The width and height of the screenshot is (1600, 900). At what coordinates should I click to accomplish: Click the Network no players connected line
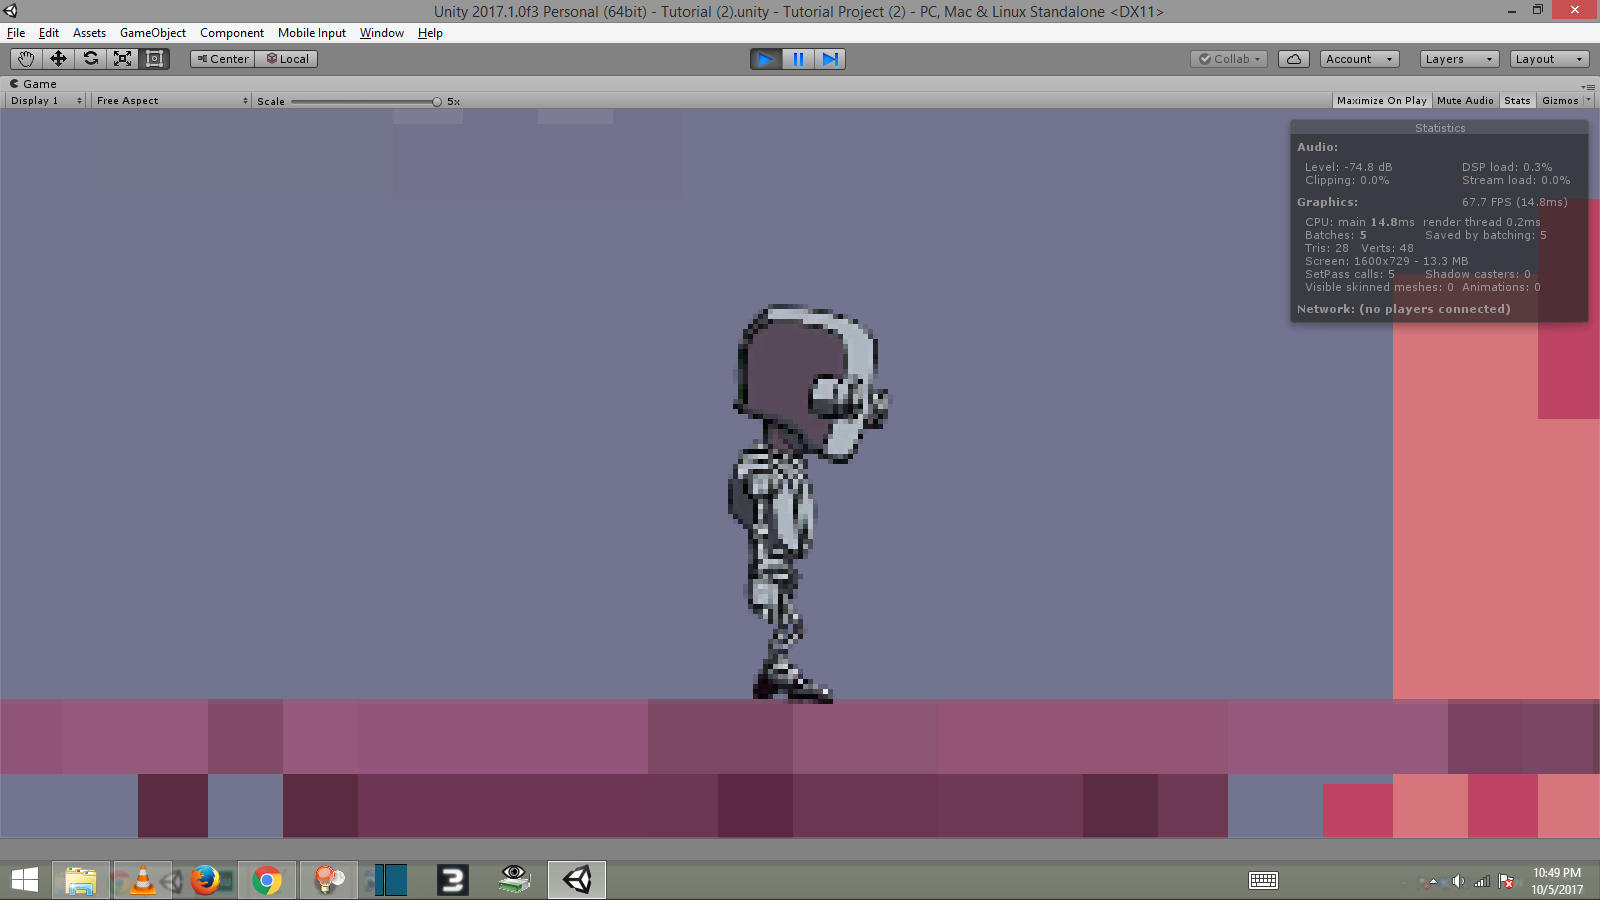pyautogui.click(x=1403, y=309)
